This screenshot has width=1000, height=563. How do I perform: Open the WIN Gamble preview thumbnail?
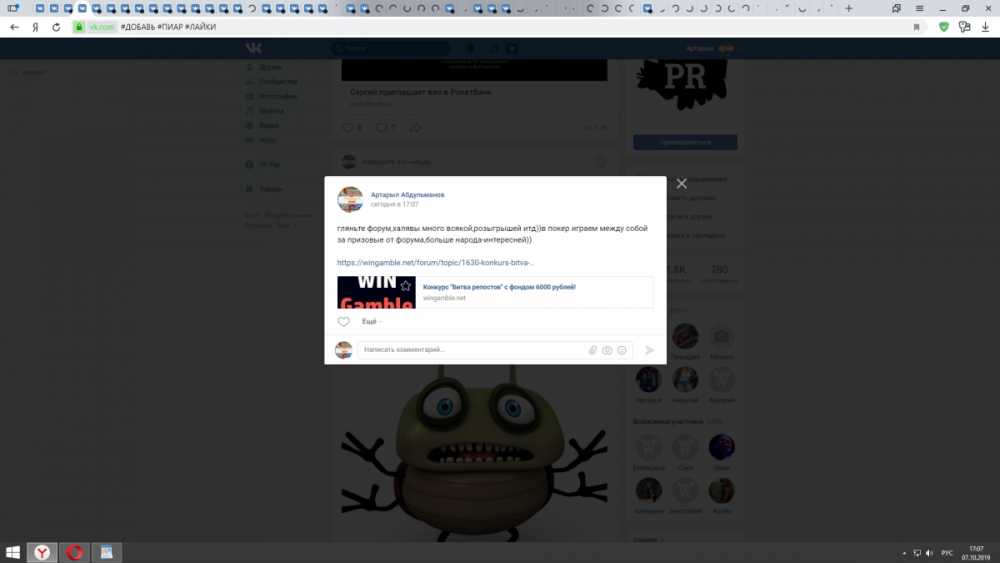click(x=376, y=293)
